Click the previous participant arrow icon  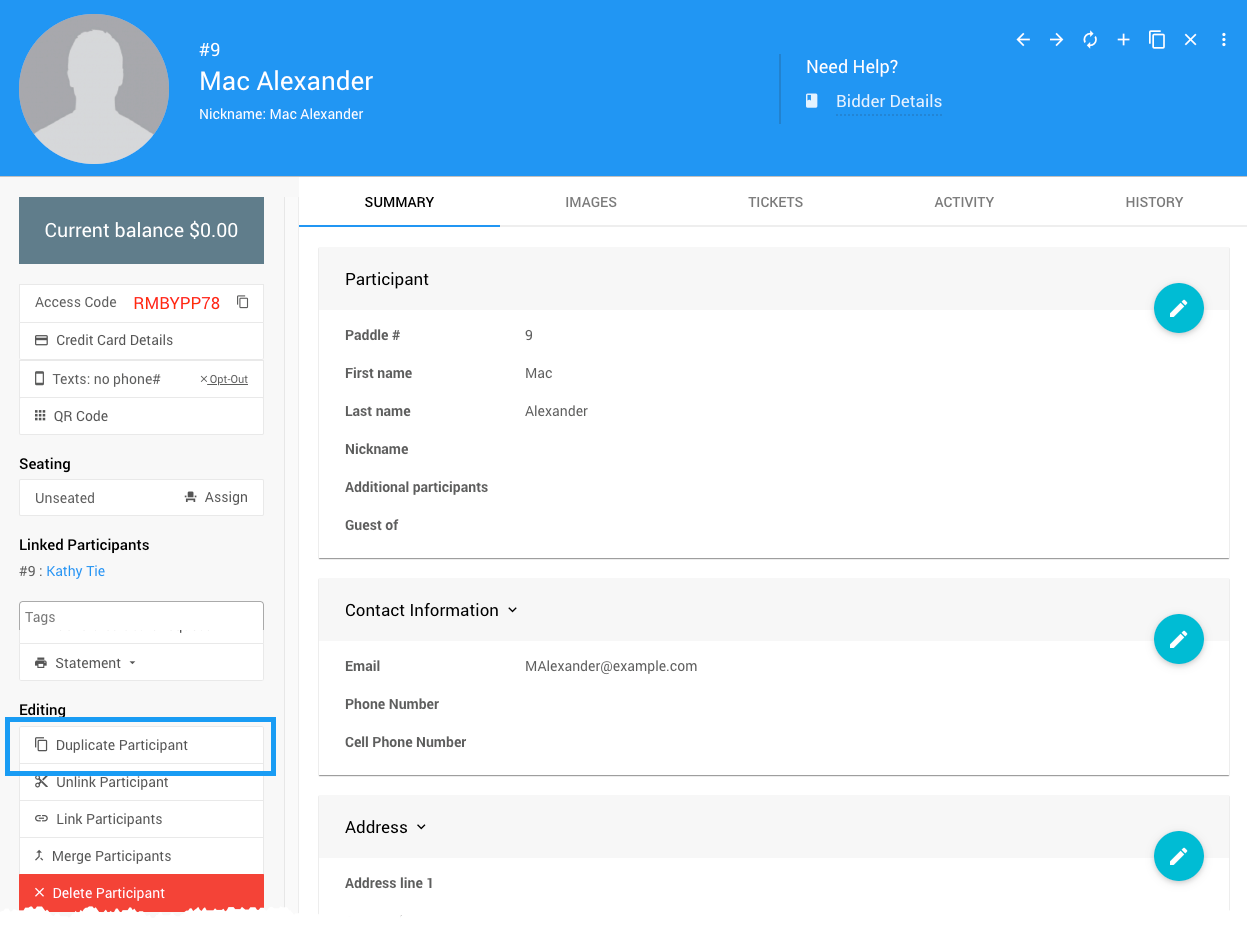click(1023, 40)
